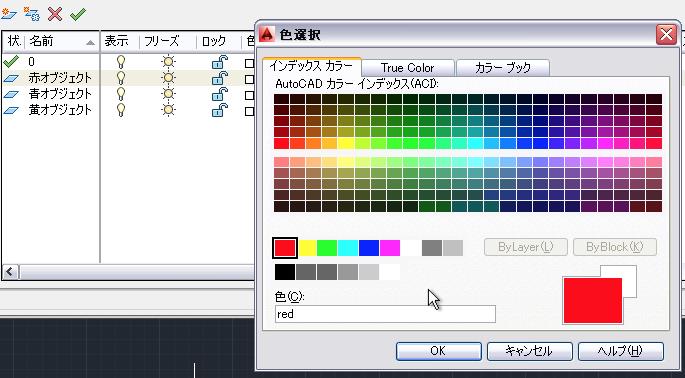685x378 pixels.
Task: Select the blue standard color swatch
Action: tap(369, 248)
